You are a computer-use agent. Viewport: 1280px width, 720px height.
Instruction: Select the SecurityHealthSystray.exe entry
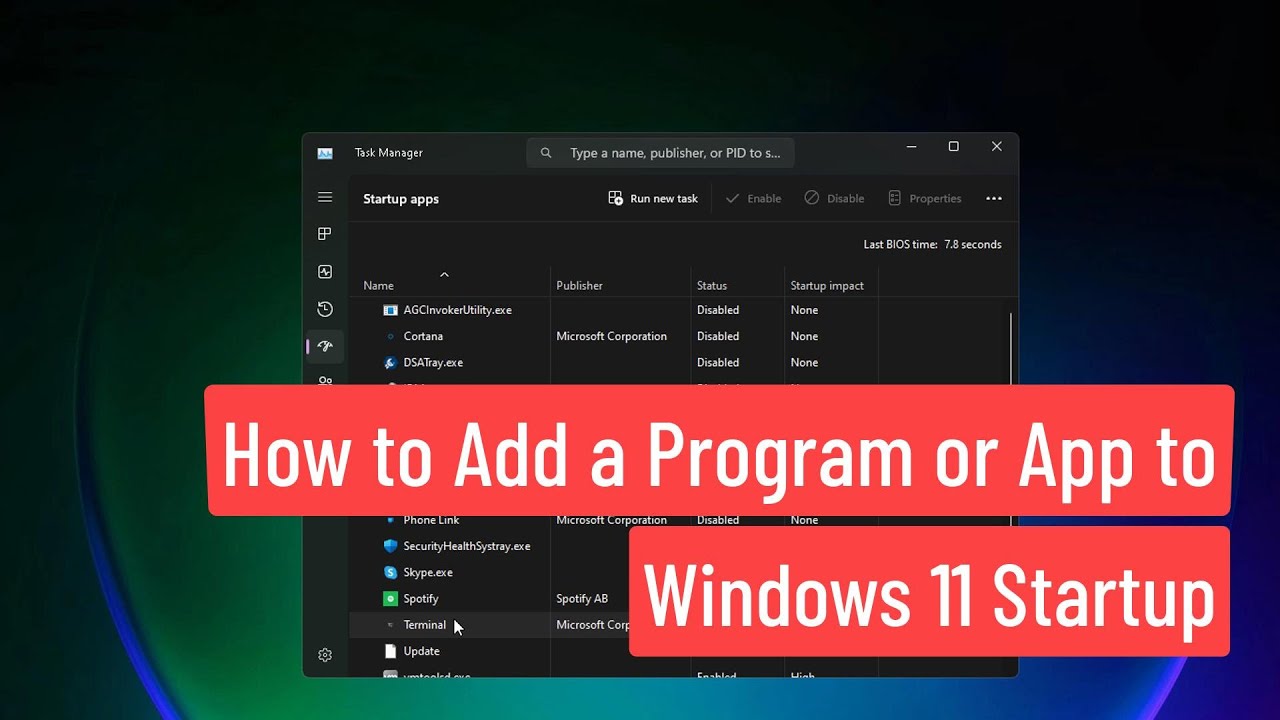(x=467, y=546)
